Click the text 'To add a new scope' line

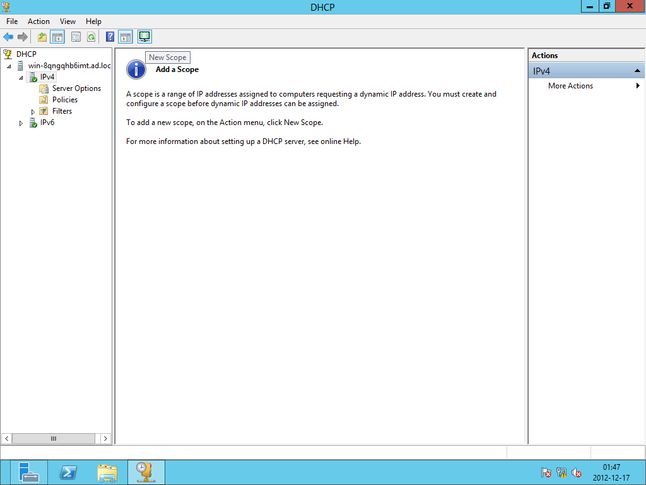pyautogui.click(x=225, y=122)
